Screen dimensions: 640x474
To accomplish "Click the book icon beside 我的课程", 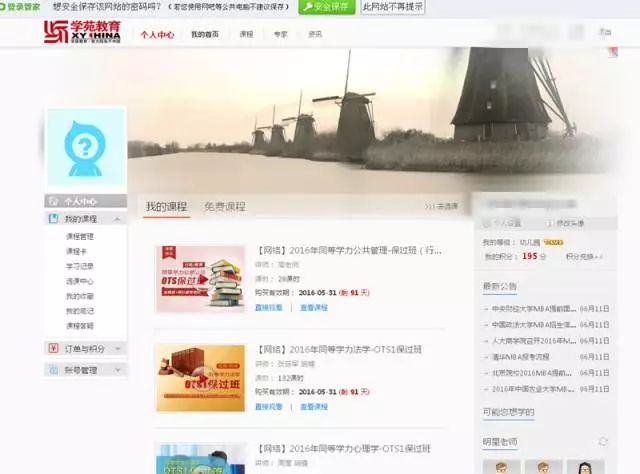I will click(53, 218).
